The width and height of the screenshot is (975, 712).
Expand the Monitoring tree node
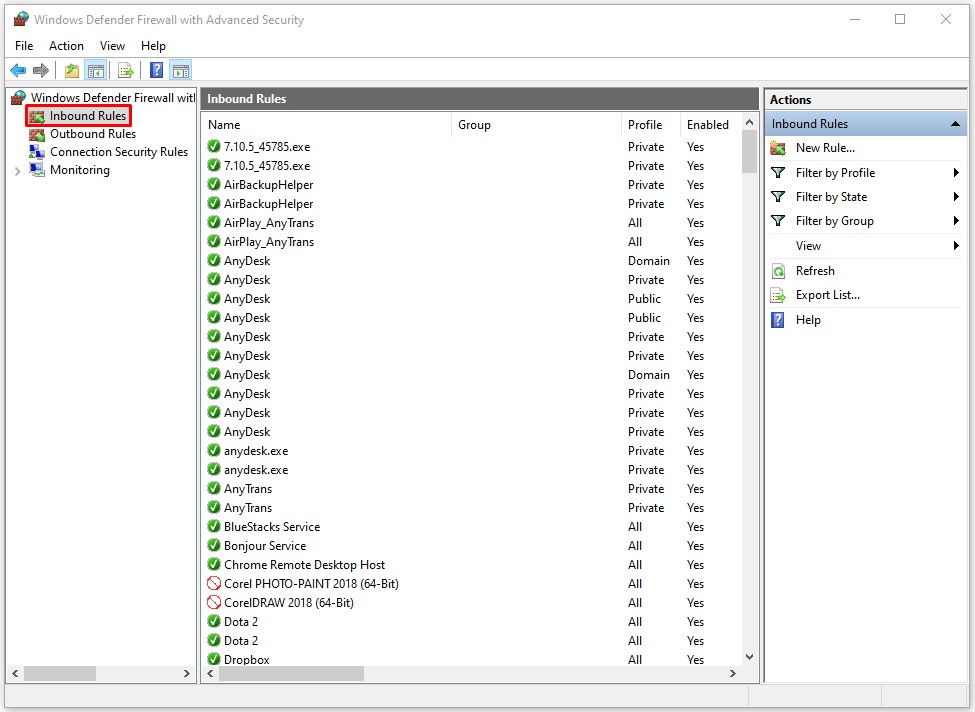point(17,171)
